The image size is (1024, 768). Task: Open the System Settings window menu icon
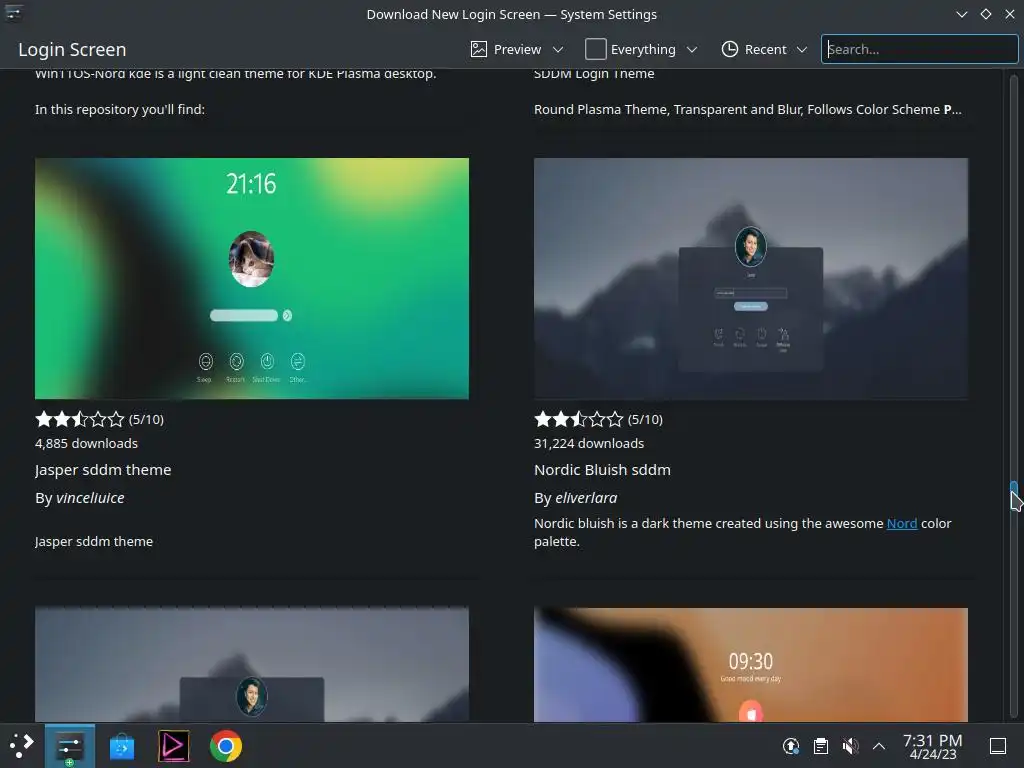(14, 14)
